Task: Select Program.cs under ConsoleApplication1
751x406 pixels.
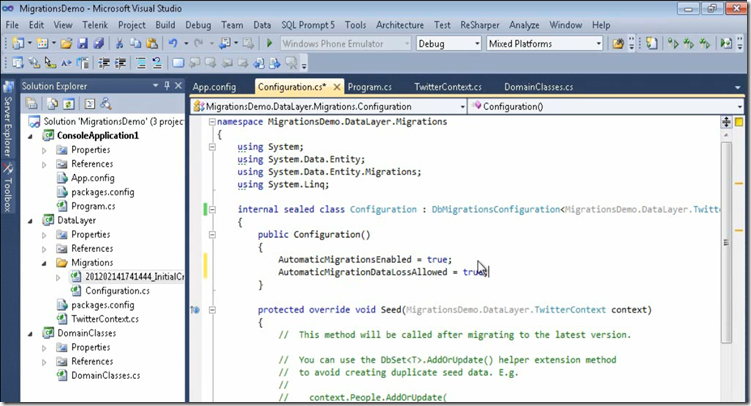Action: (x=93, y=206)
